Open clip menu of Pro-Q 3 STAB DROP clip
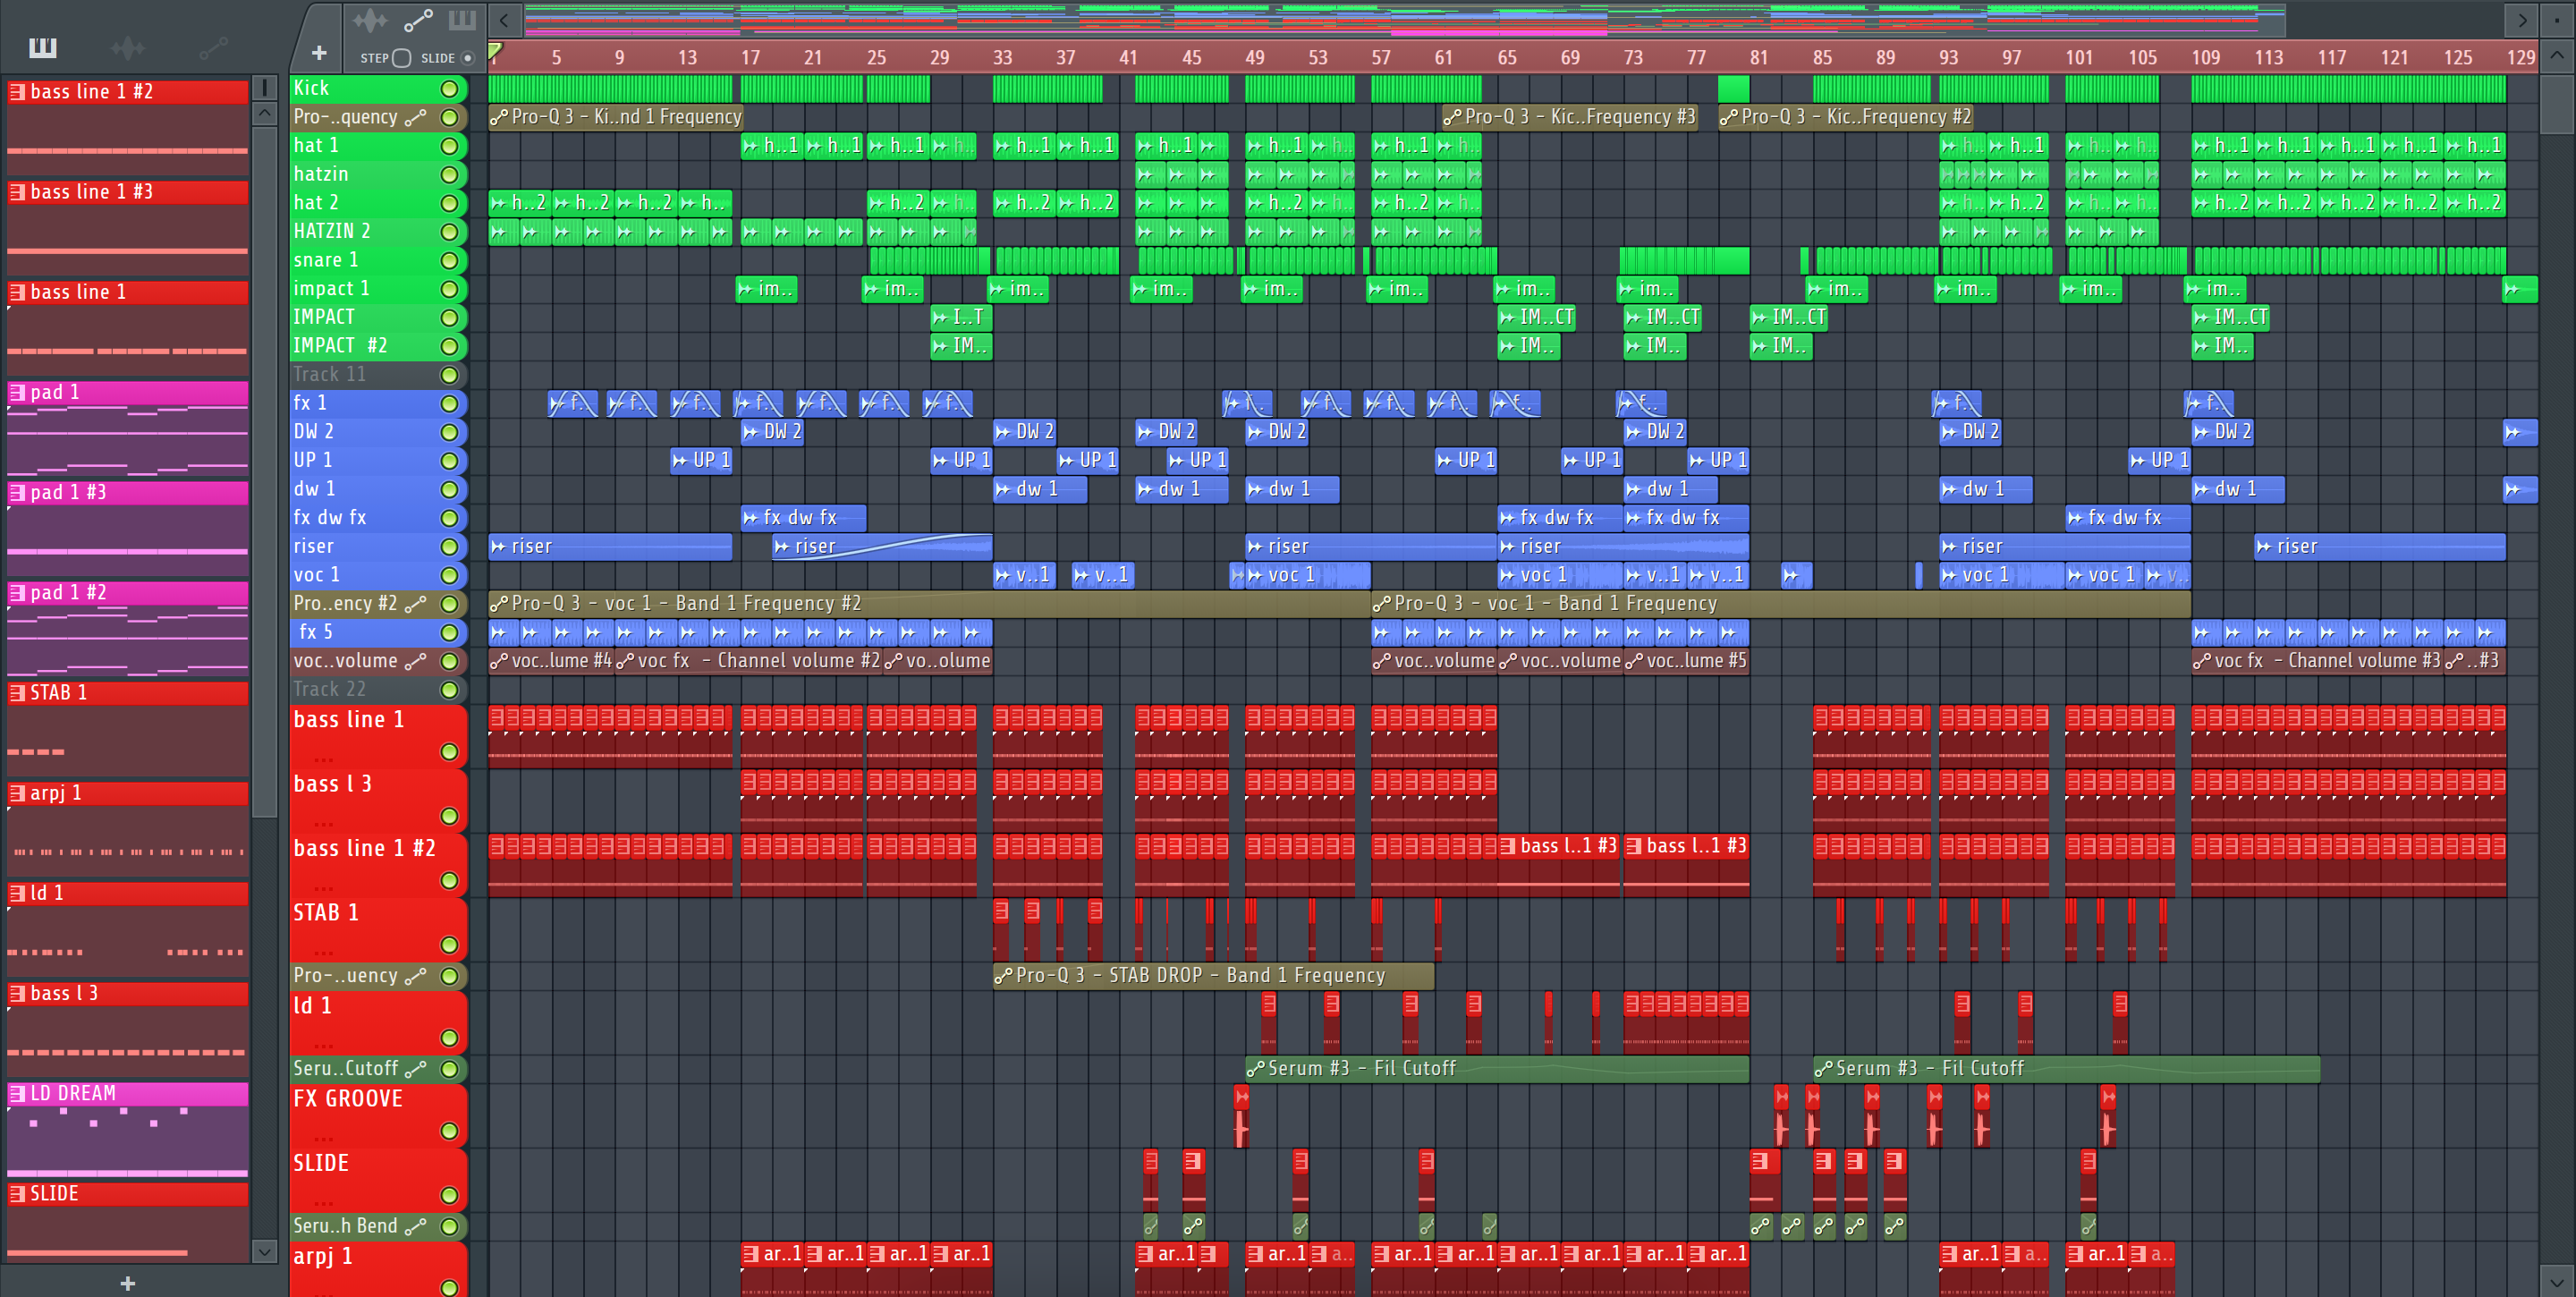The image size is (2576, 1297). (1003, 976)
